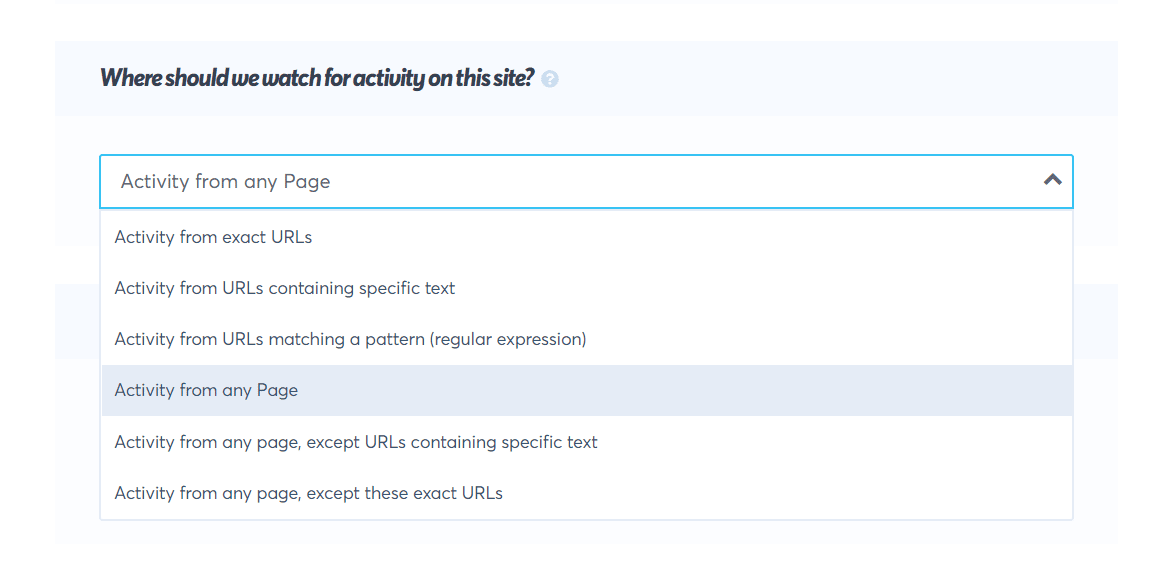Click the 'Where should we watch for activity' heading
This screenshot has width=1166, height=562.
pyautogui.click(x=317, y=78)
